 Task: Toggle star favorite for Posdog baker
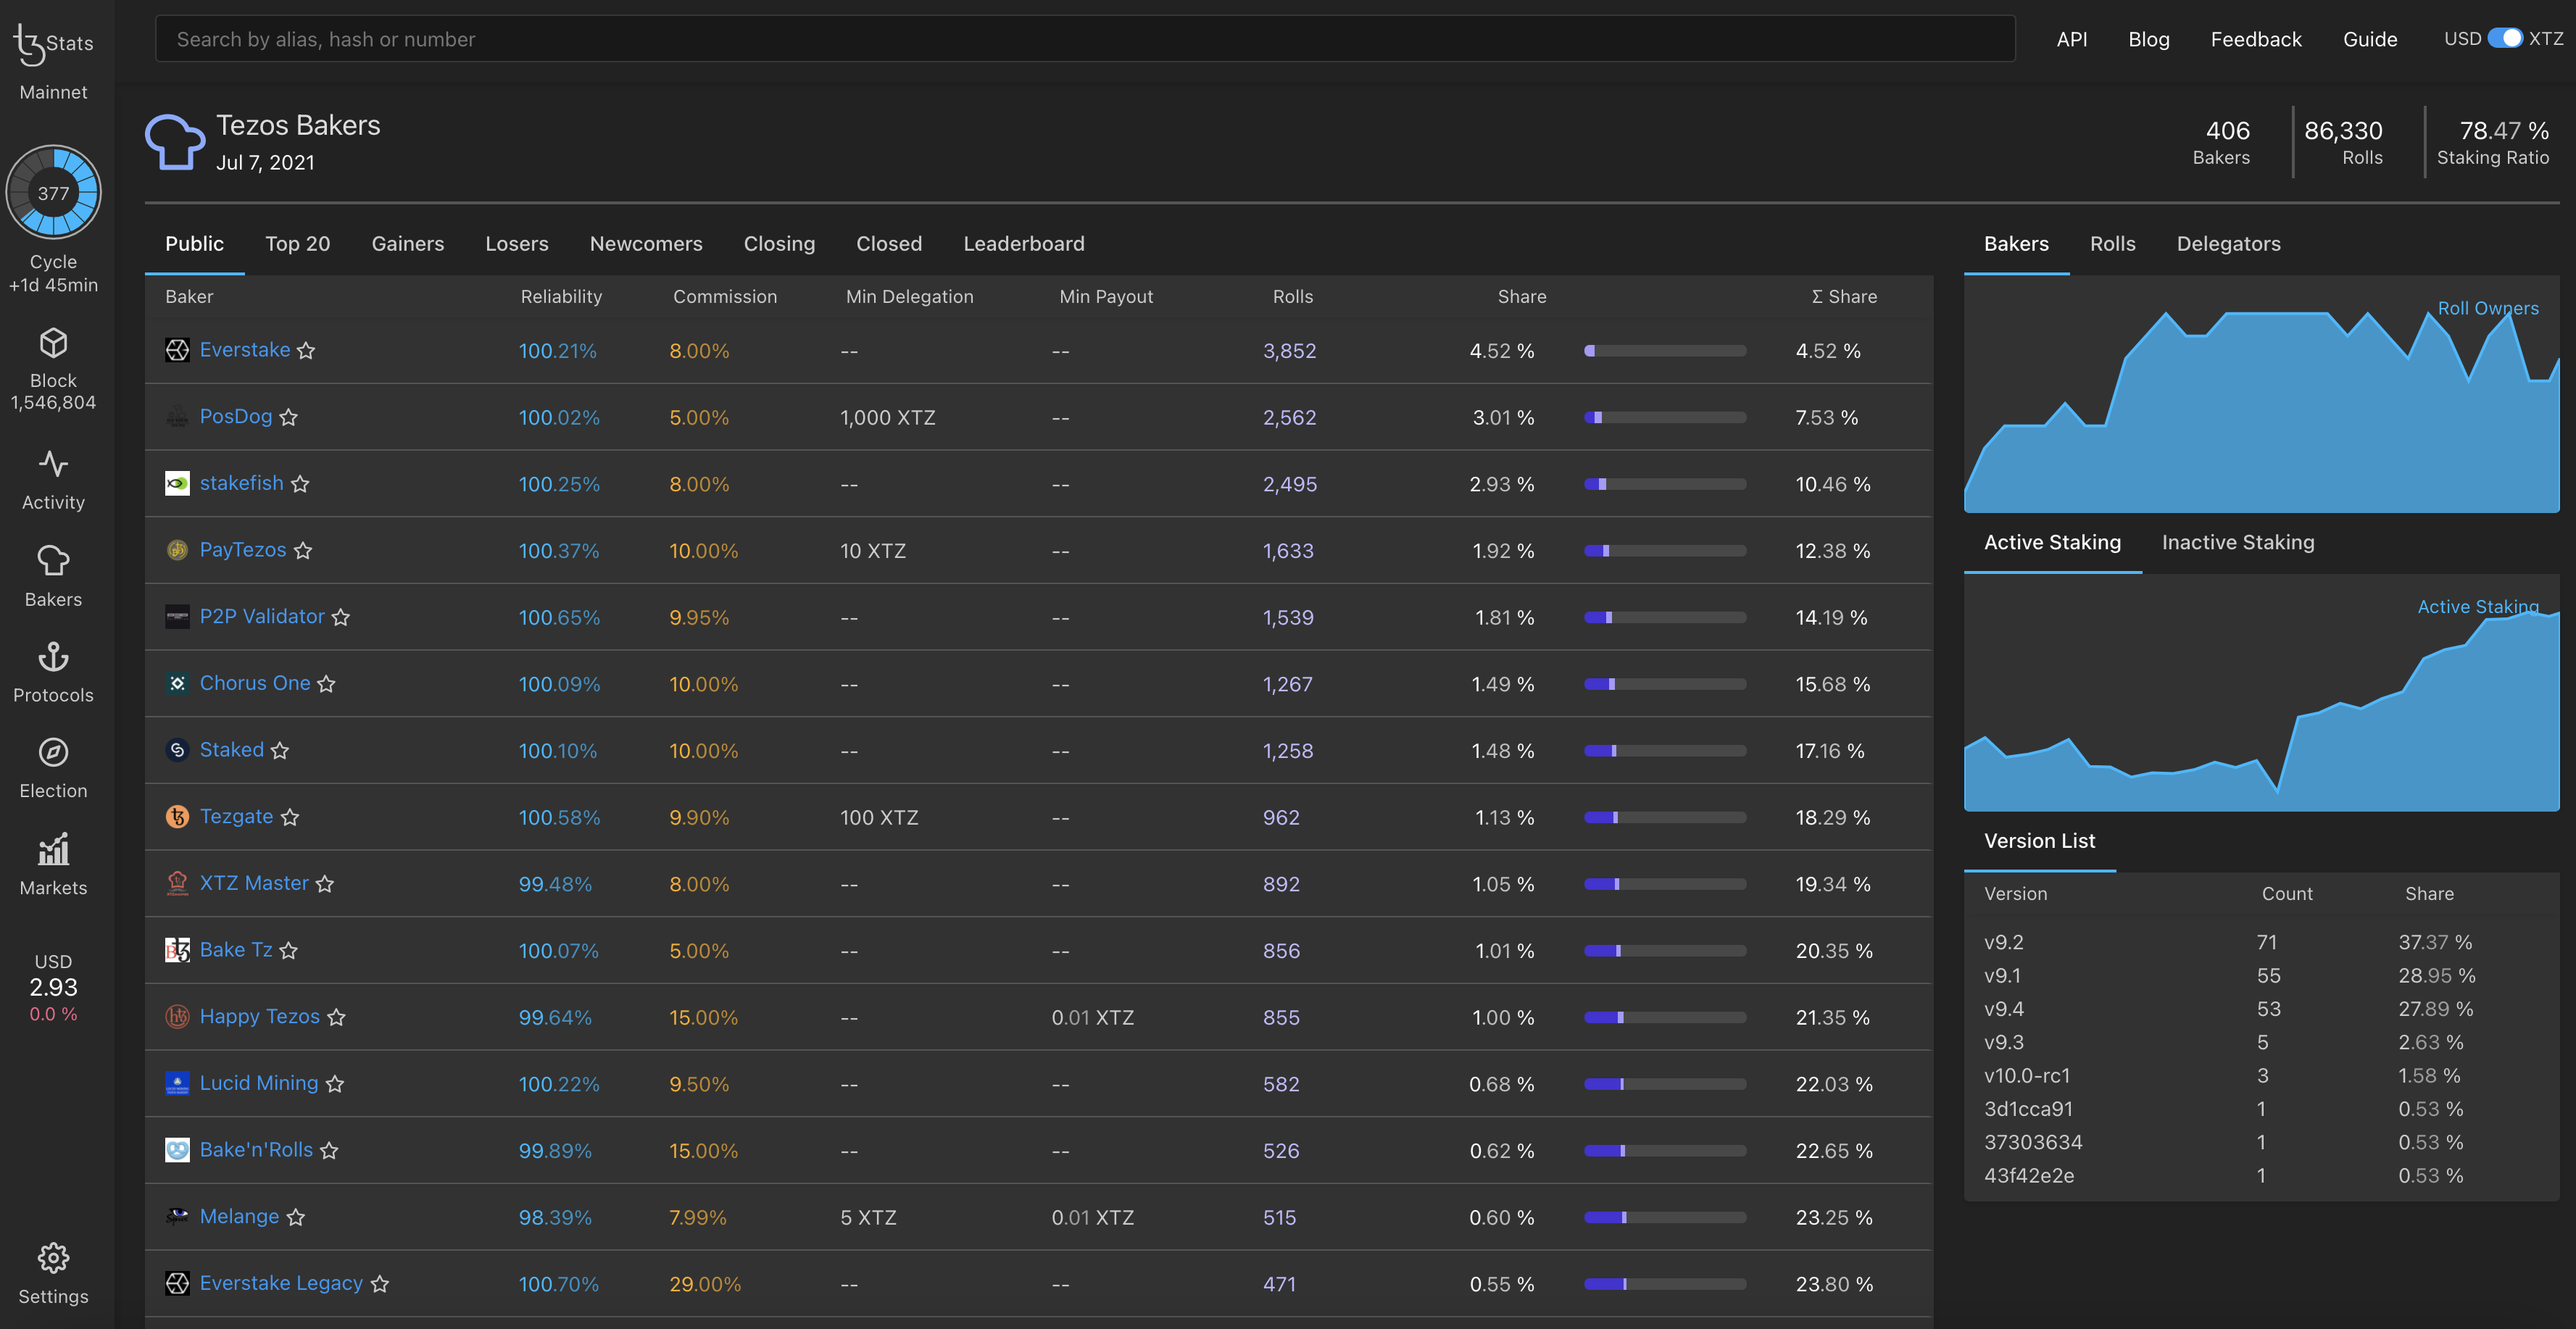290,417
